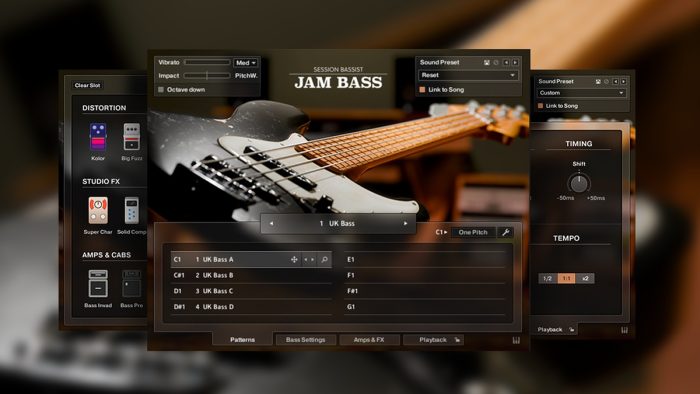
Task: Click the left-right arrows on the UK Bass A row
Action: click(x=309, y=259)
